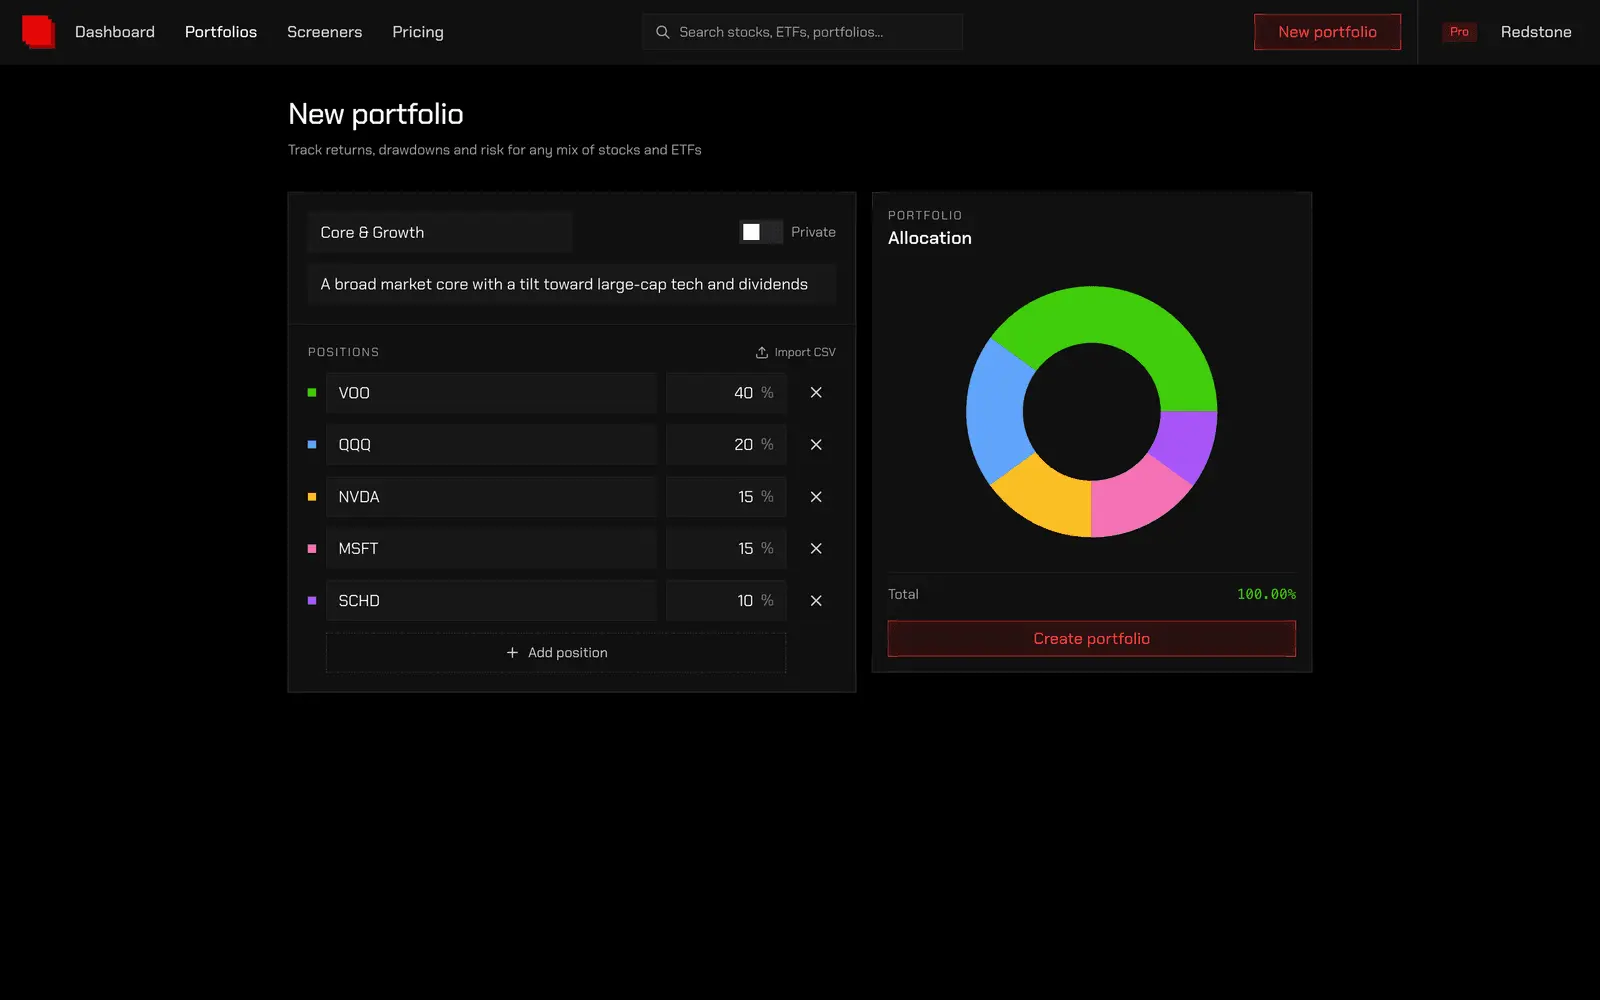Click the QQQ ticker input
Screen dimensions: 1600x1000
pos(491,445)
